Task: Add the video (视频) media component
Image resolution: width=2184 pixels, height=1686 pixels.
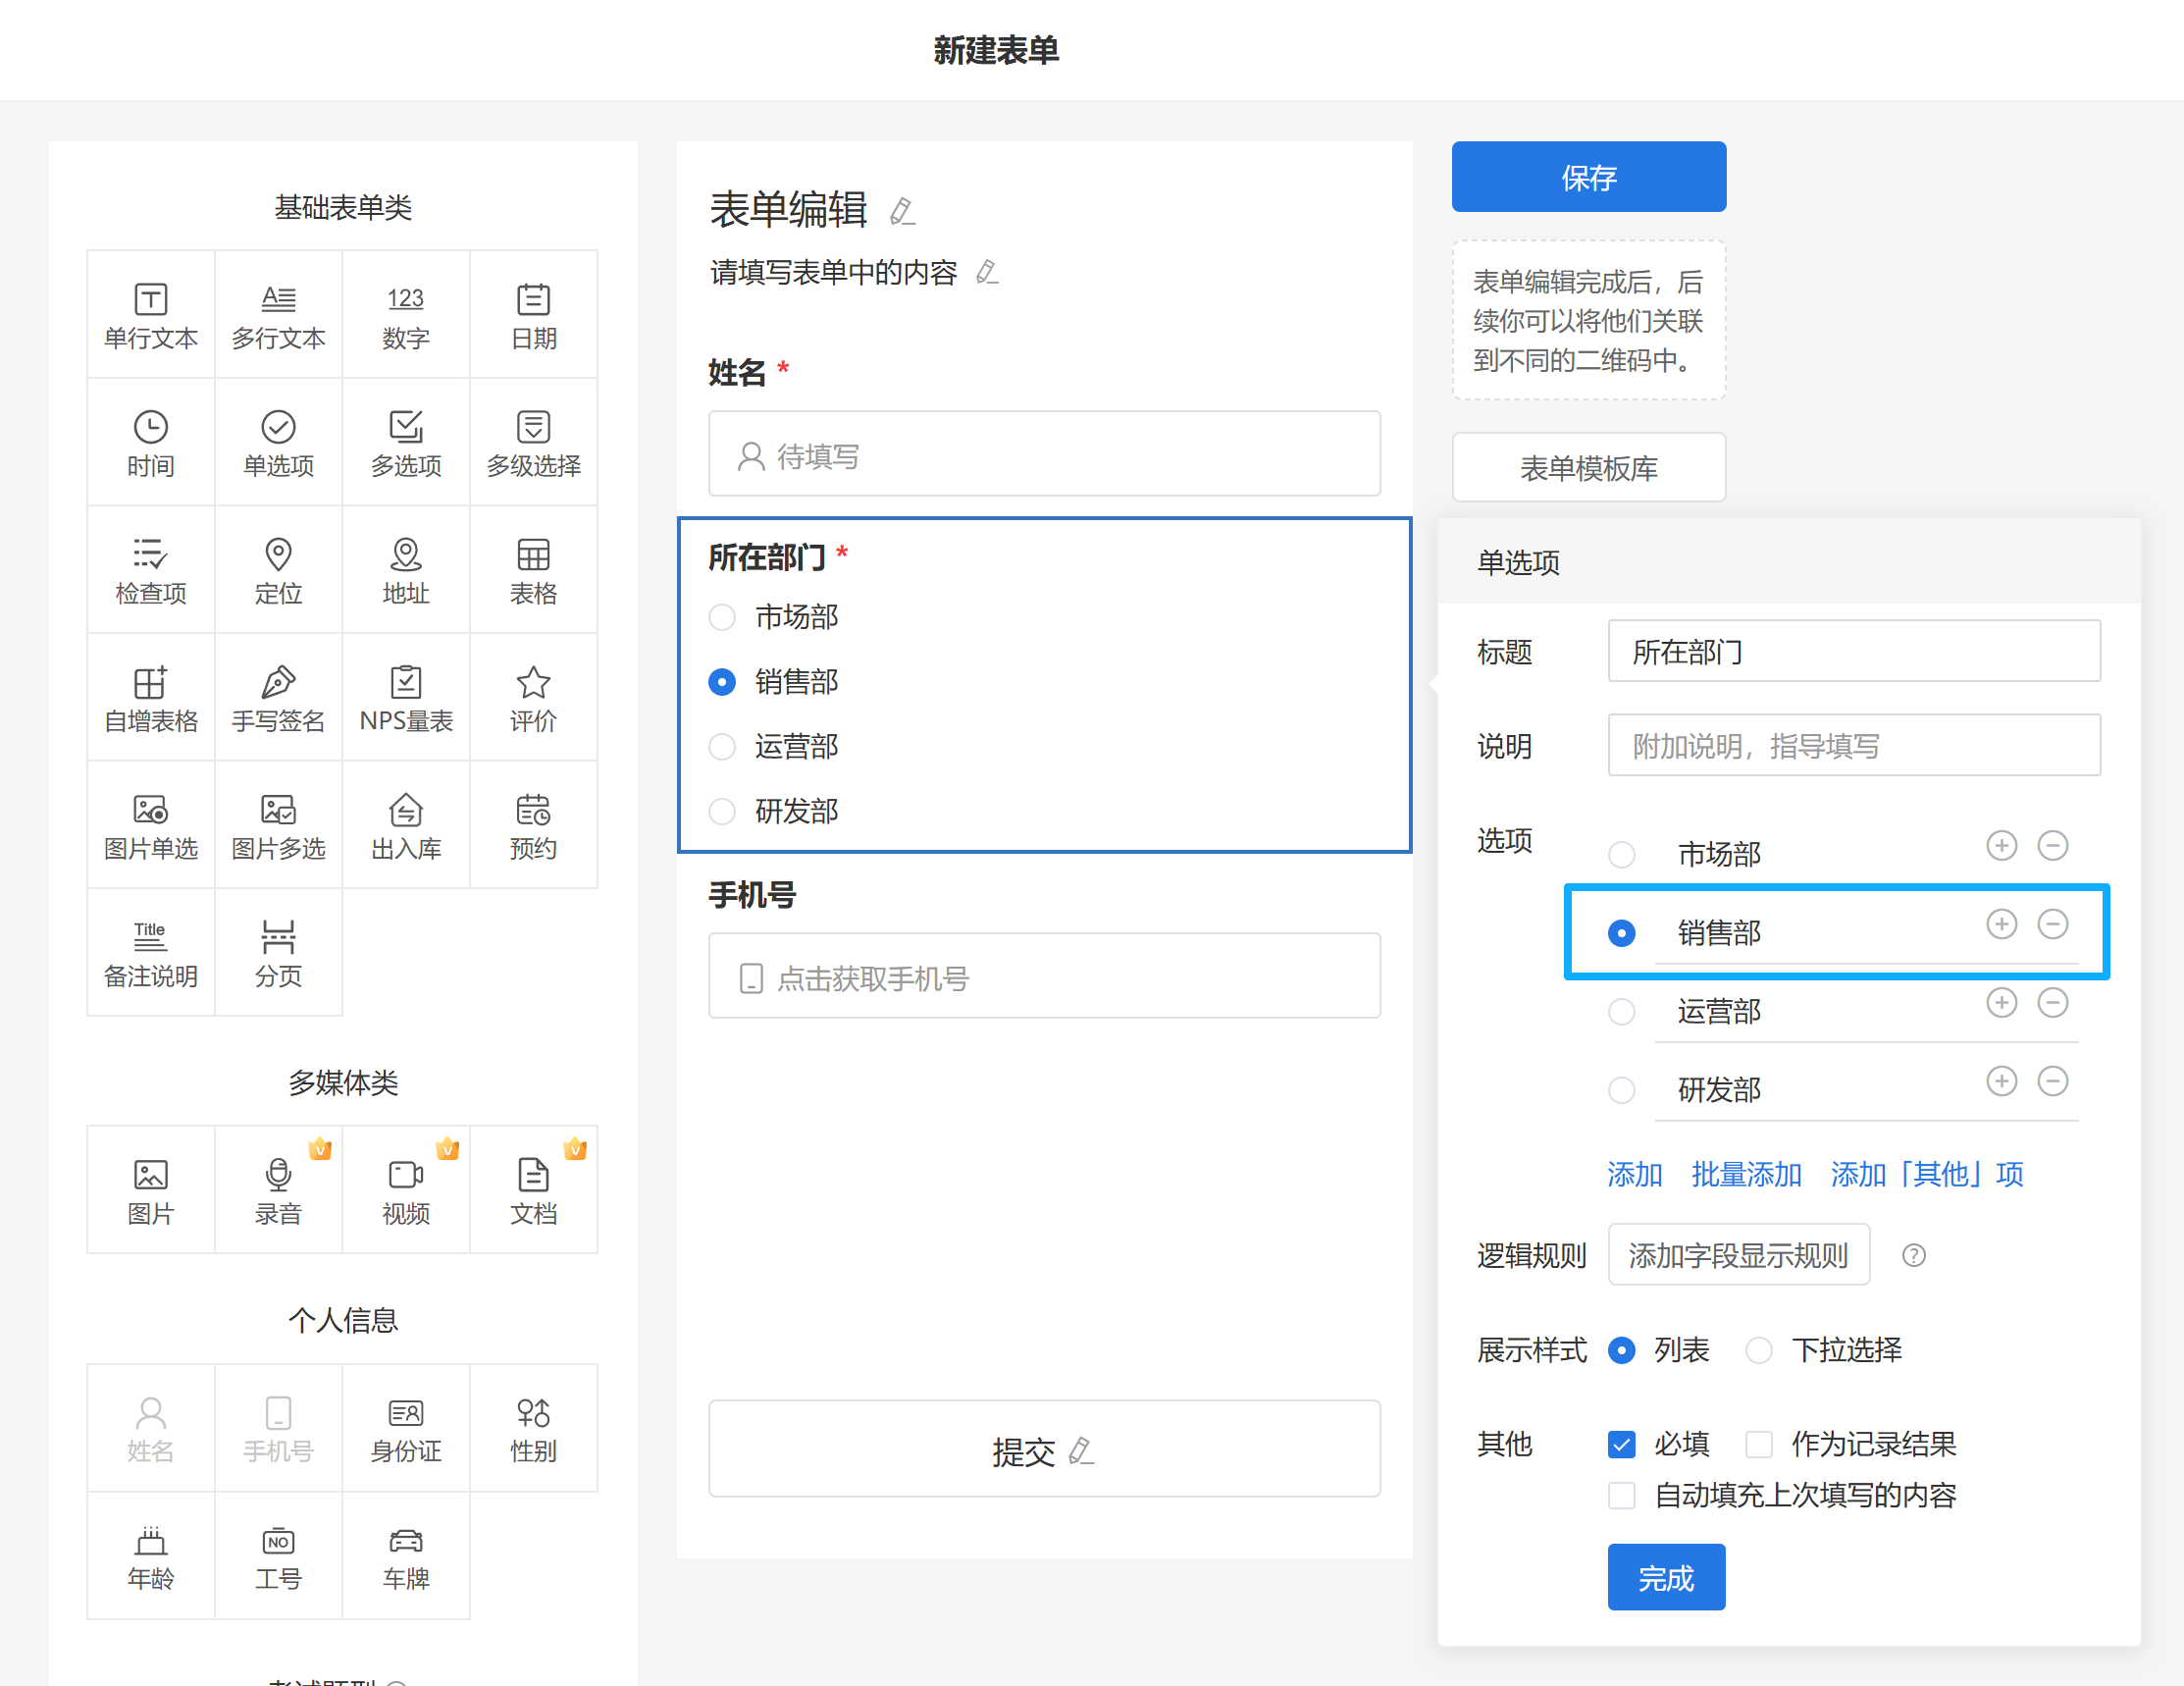Action: click(x=406, y=1190)
